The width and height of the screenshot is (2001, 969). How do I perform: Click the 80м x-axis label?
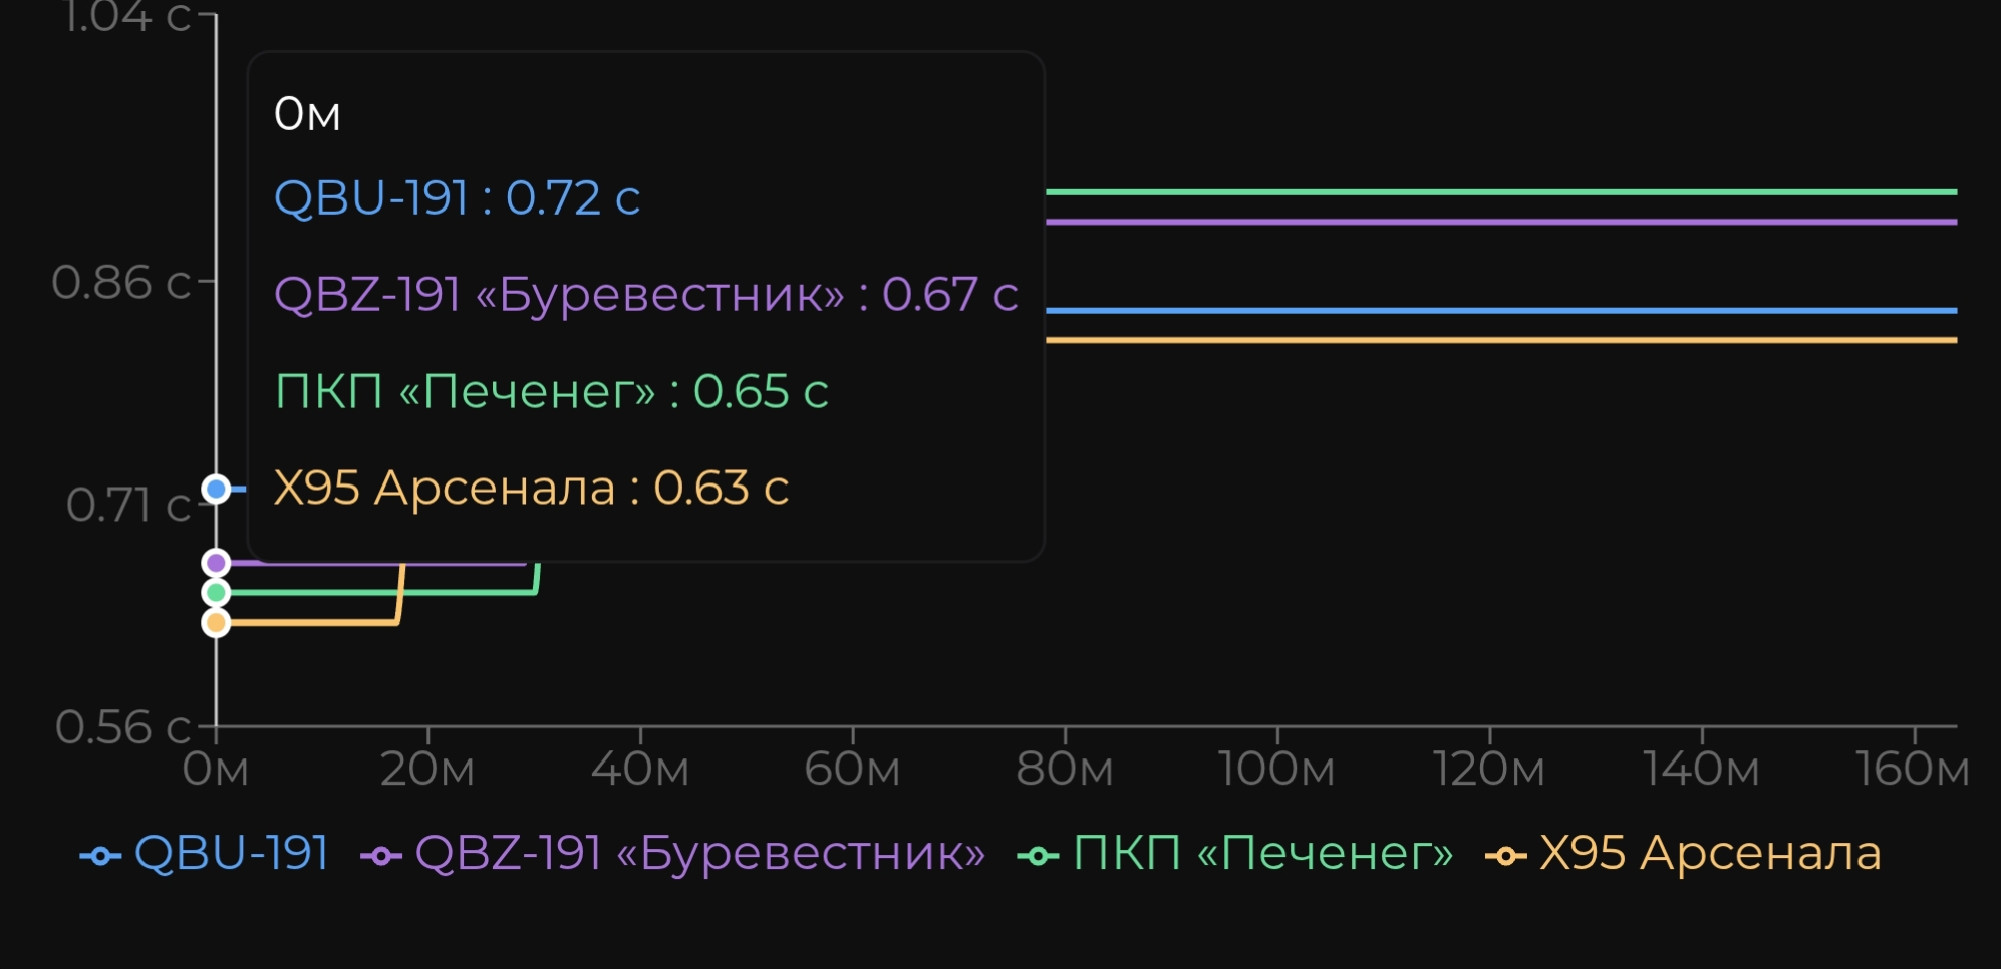[x=1065, y=770]
